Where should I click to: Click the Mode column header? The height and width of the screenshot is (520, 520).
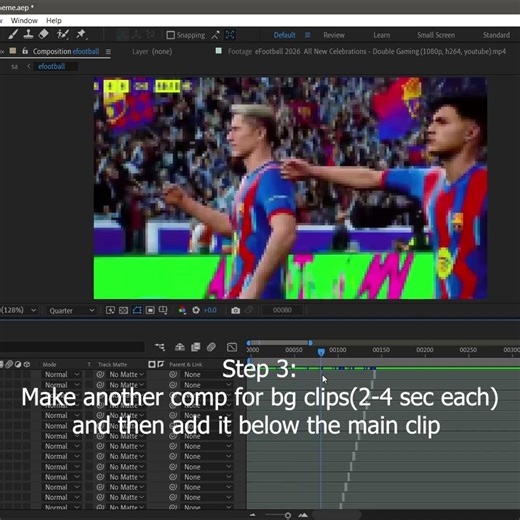click(49, 364)
